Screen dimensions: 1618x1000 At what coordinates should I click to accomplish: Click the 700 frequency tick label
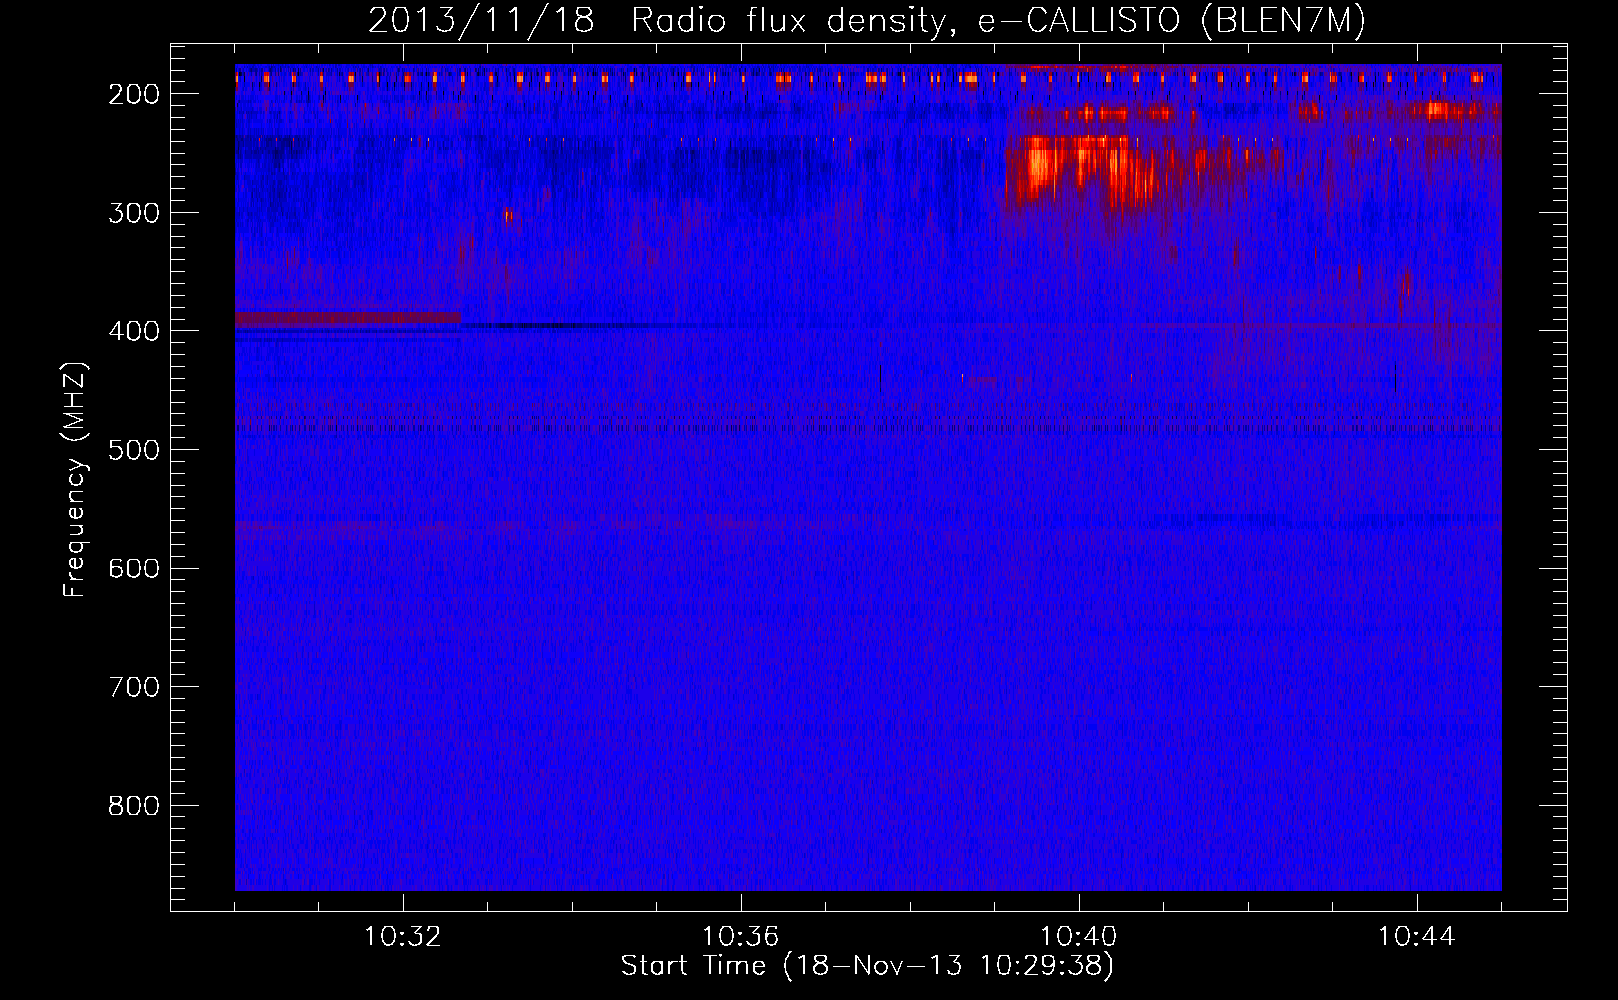point(134,687)
